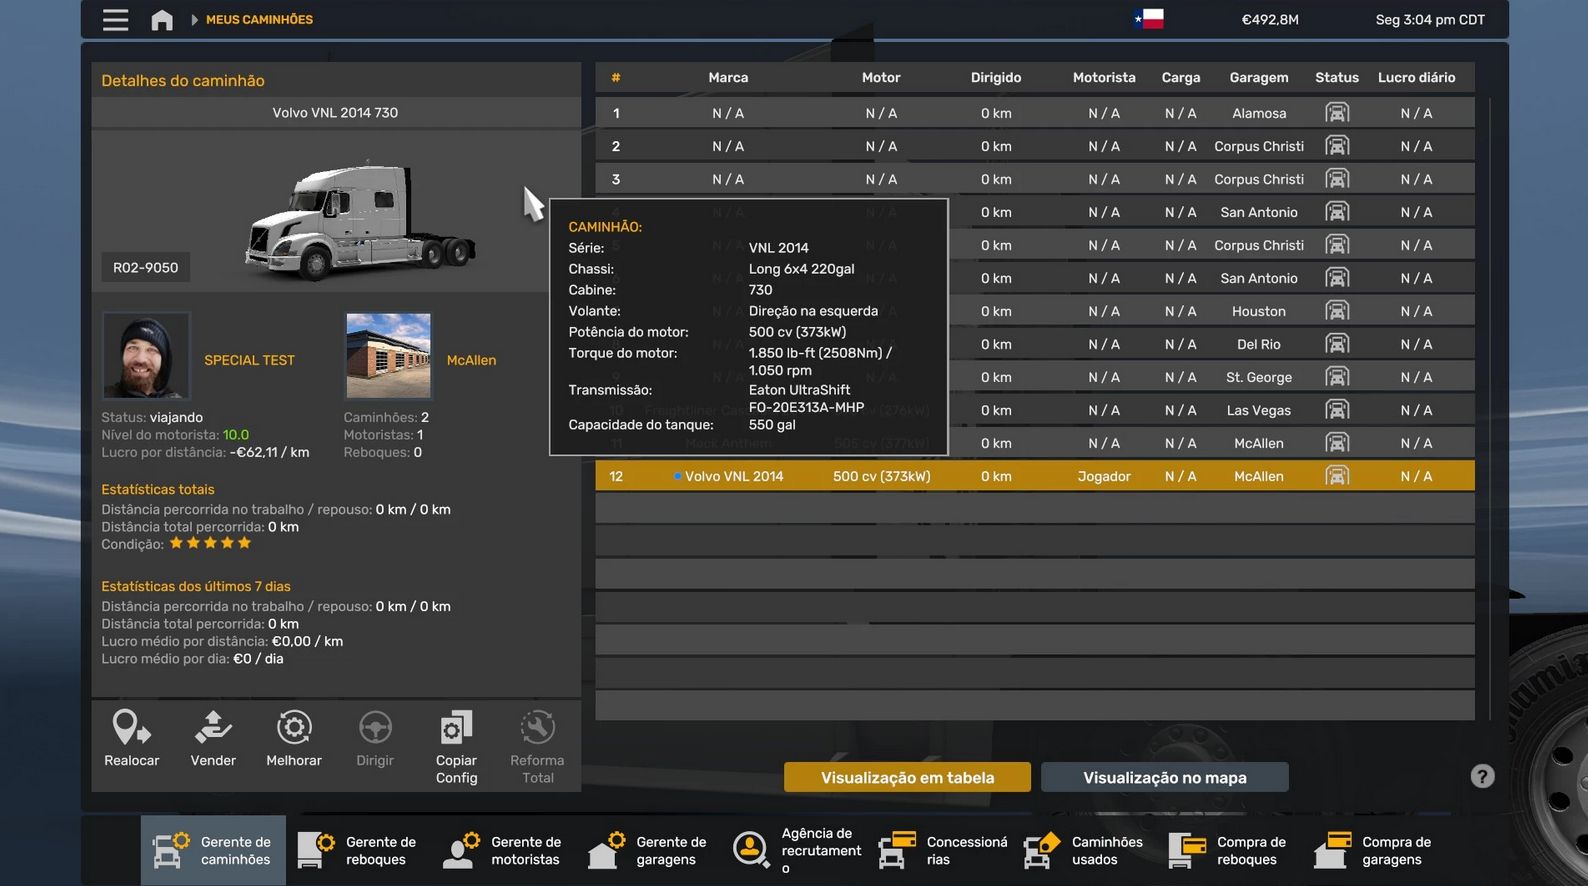Click the Texas flag icon
The width and height of the screenshot is (1588, 886).
pos(1149,19)
